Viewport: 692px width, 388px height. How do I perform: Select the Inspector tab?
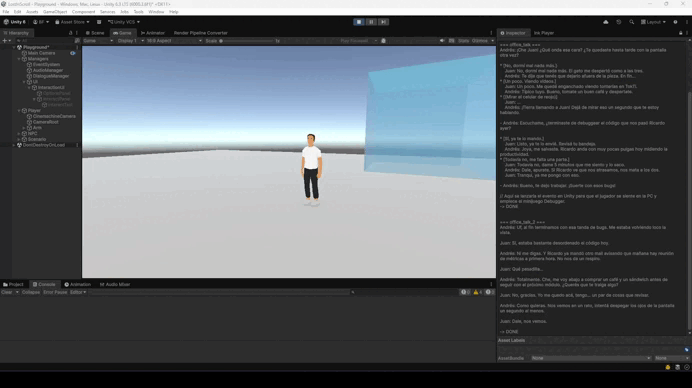pos(513,33)
